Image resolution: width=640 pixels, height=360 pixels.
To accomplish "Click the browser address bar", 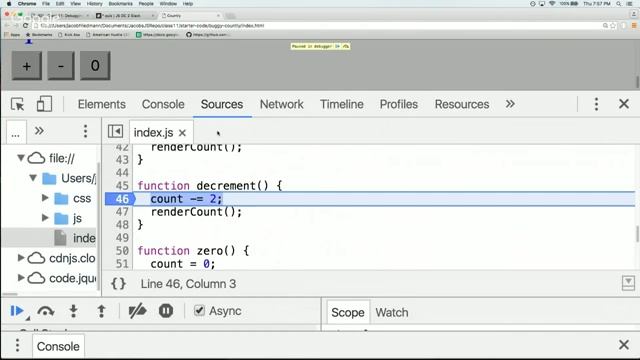I will [x=318, y=25].
